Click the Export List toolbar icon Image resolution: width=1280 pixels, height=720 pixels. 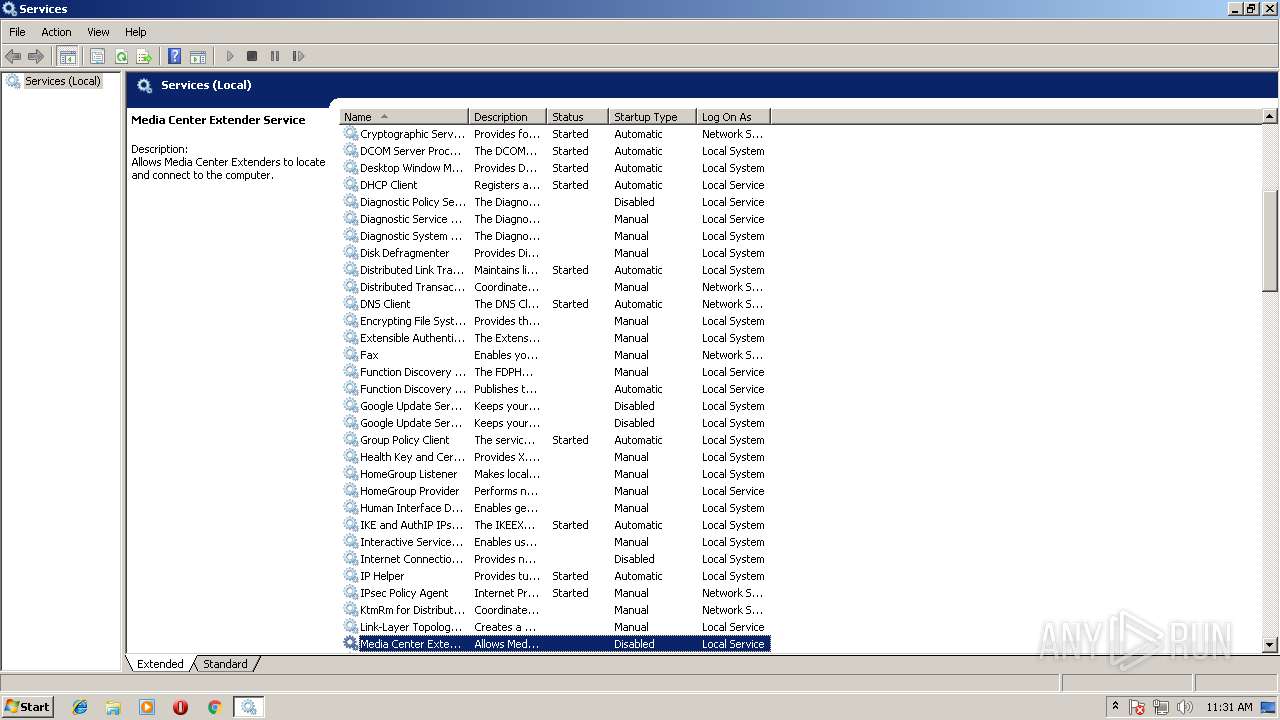pos(144,57)
